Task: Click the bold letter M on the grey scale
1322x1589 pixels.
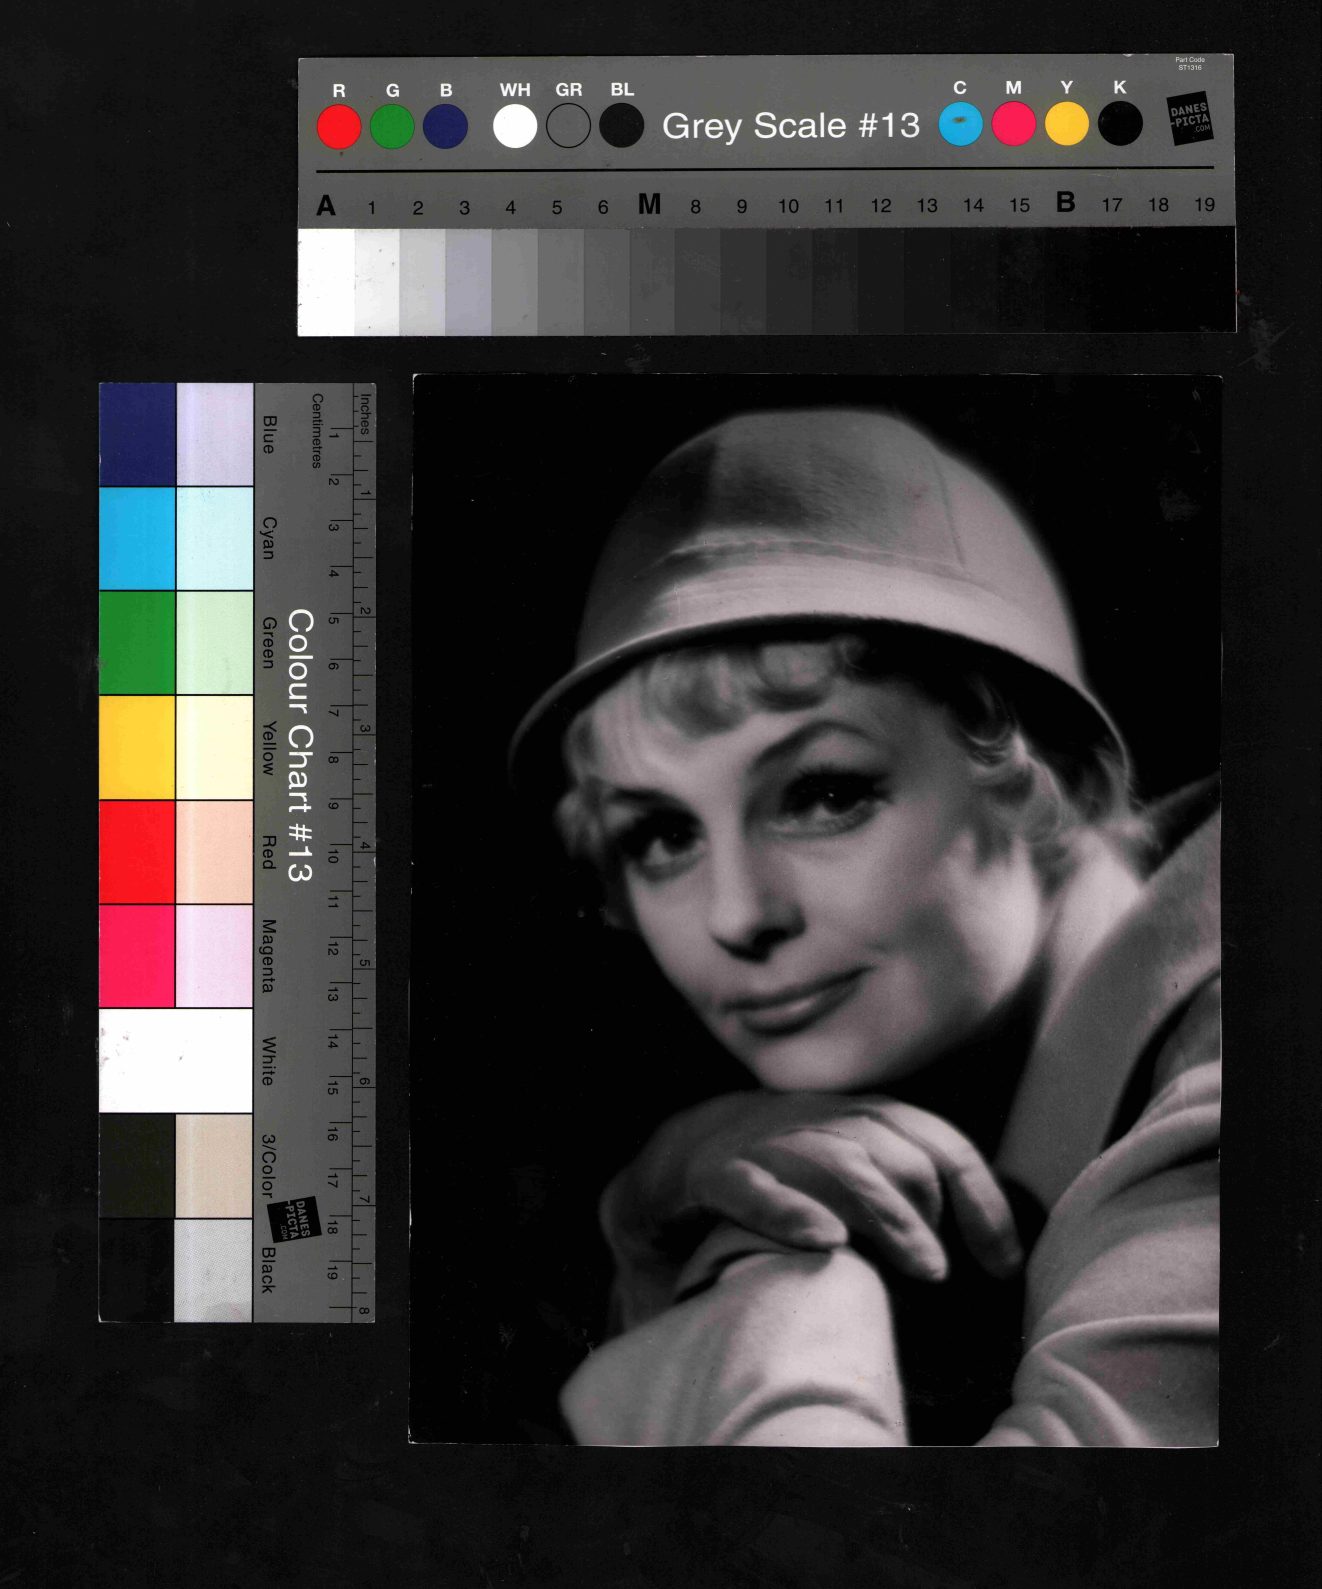Action: [x=649, y=205]
